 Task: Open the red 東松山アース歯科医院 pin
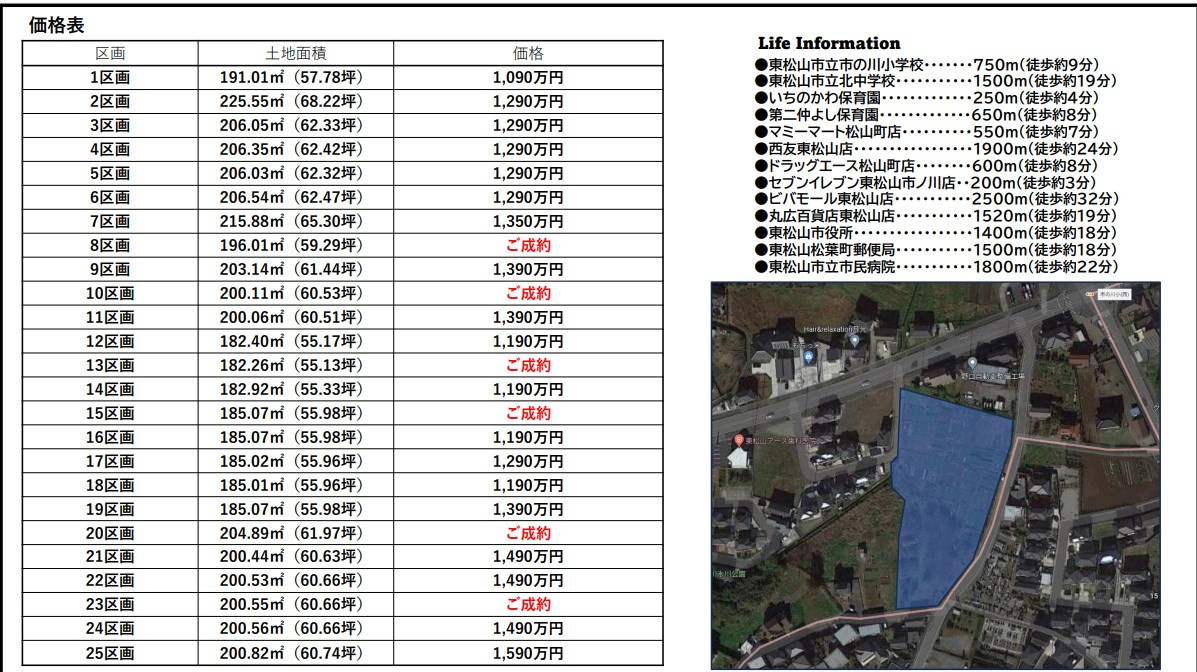pyautogui.click(x=739, y=441)
